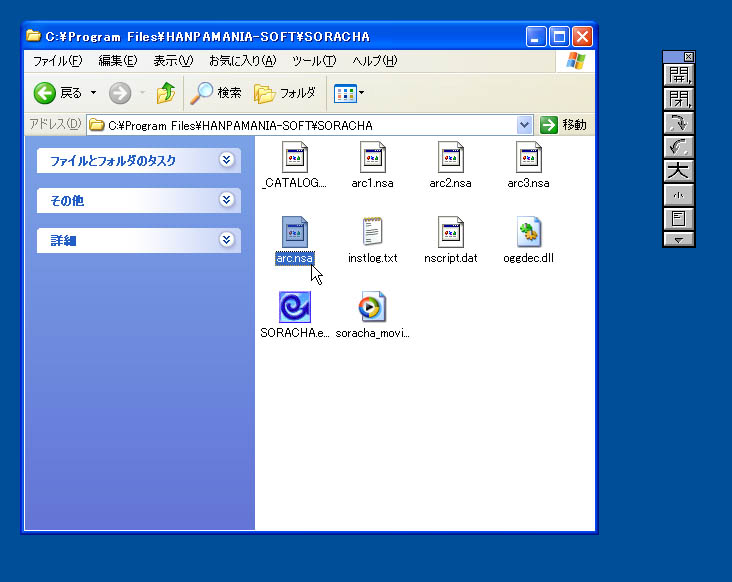The width and height of the screenshot is (732, 582).
Task: Open the ツール(T) menu
Action: click(314, 61)
